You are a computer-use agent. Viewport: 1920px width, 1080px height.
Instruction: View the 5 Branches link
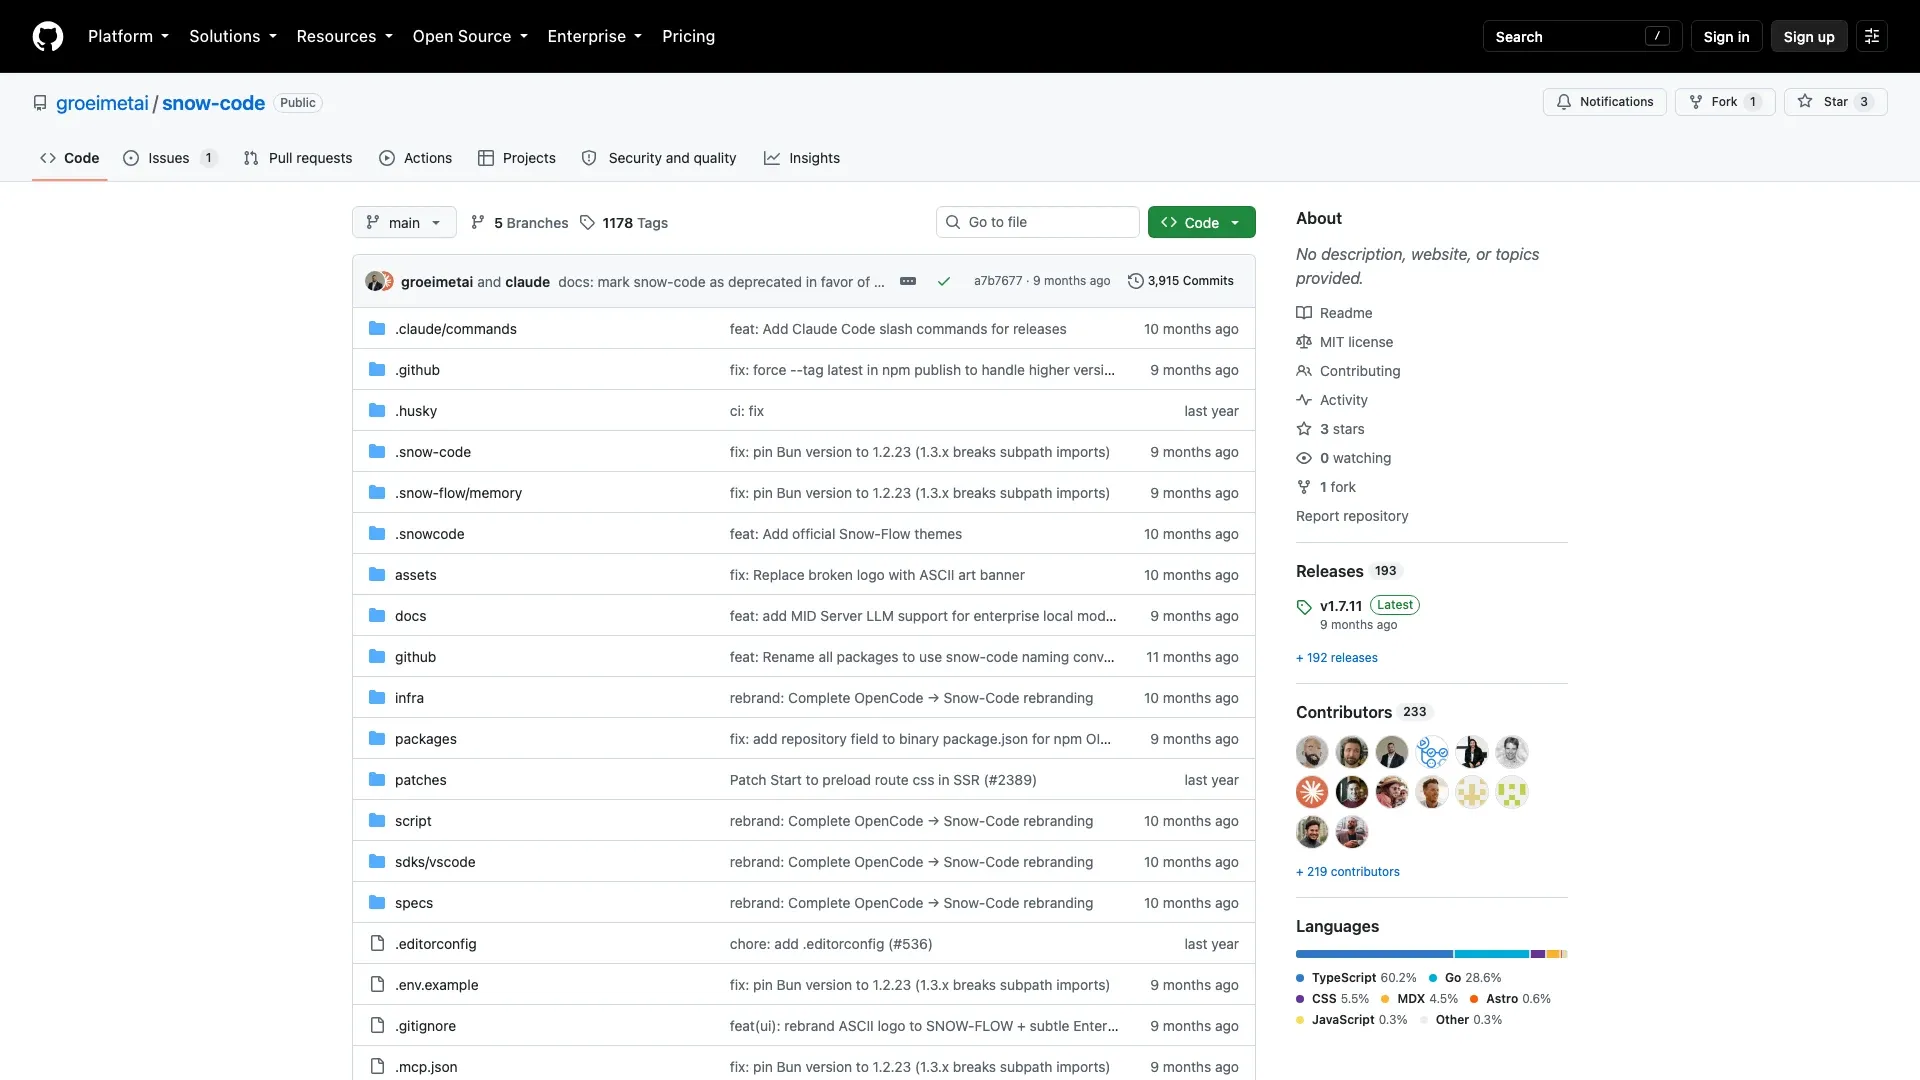[519, 222]
